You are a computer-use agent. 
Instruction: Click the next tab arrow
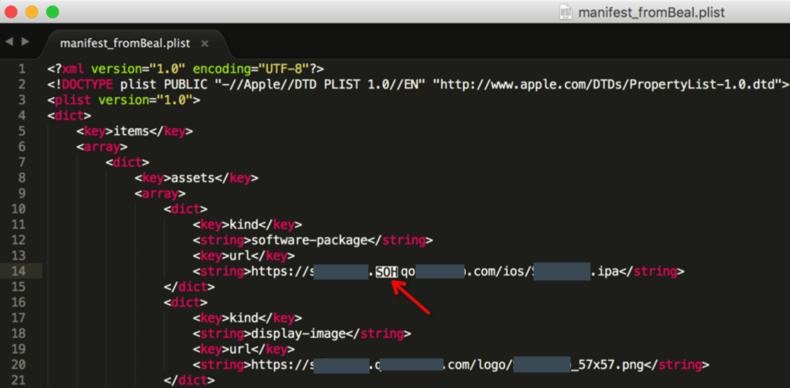click(25, 42)
